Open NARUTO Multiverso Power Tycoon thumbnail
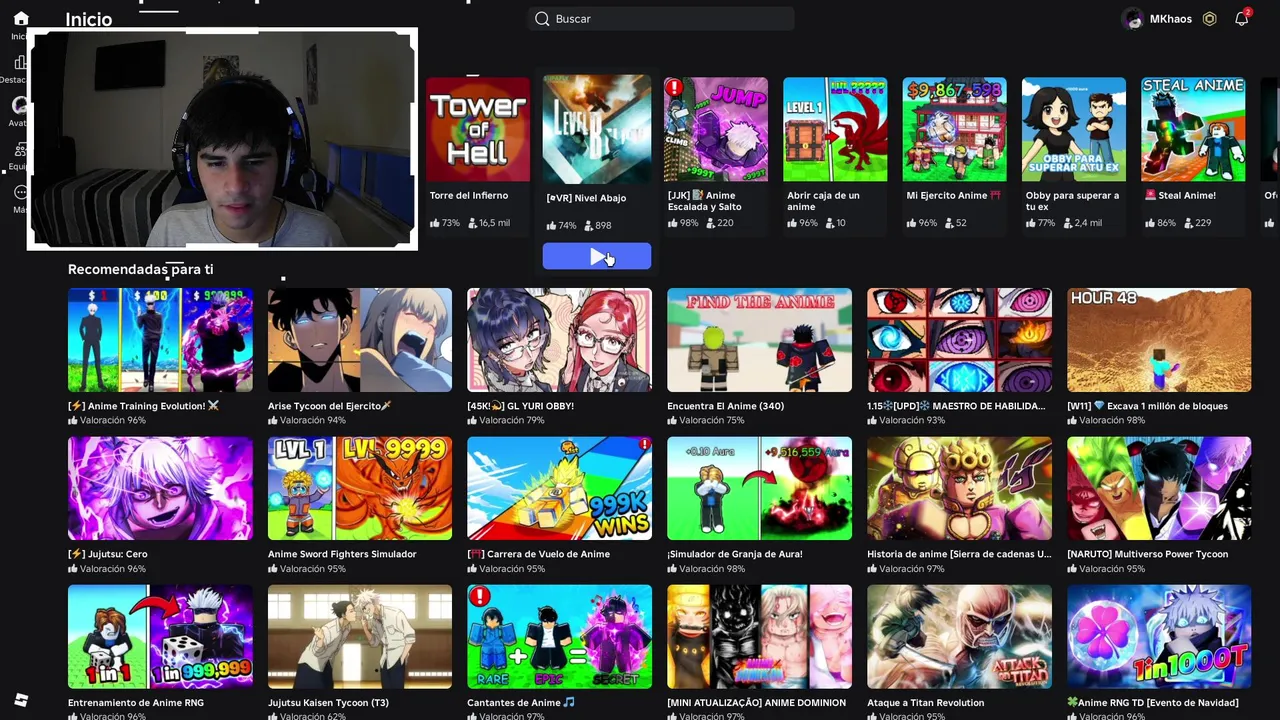Image resolution: width=1280 pixels, height=720 pixels. point(1159,488)
